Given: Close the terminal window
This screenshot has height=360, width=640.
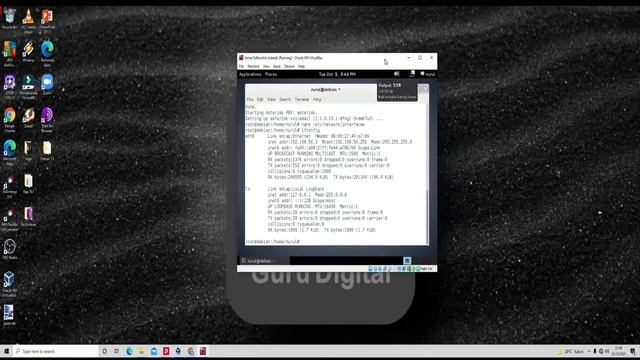Looking at the screenshot, I should [424, 89].
